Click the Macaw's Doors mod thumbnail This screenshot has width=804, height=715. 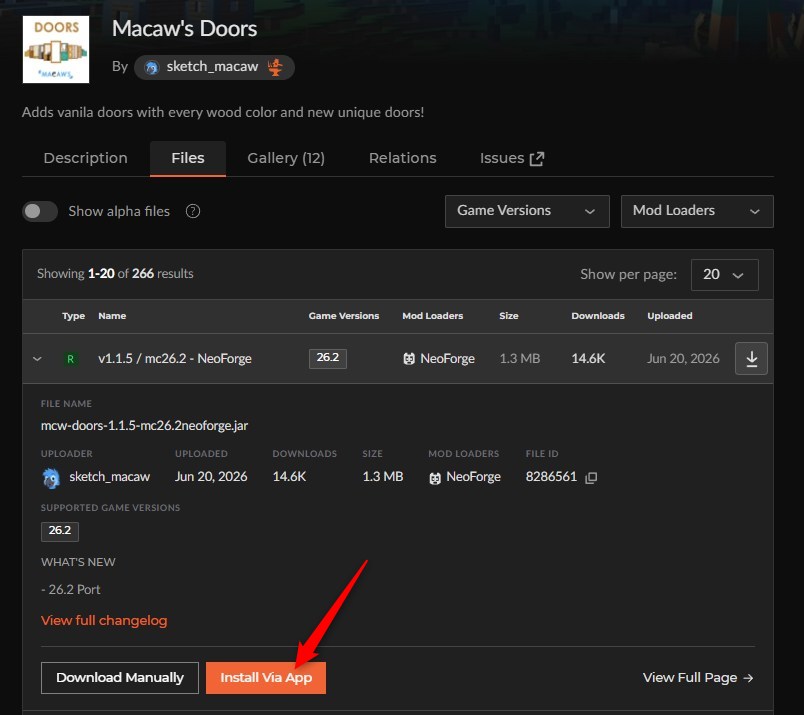[56, 49]
